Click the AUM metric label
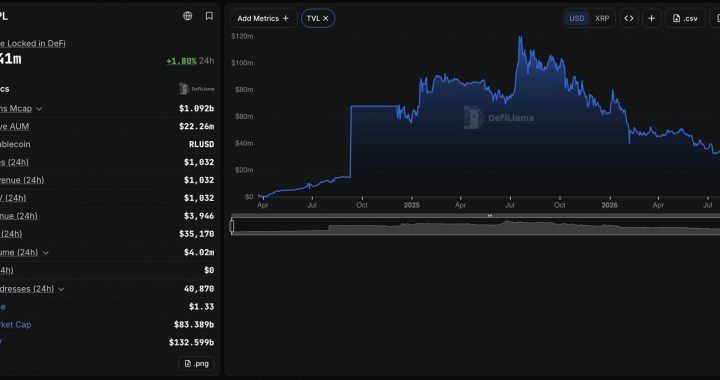Screen dimensions: 720x380 click(15, 126)
